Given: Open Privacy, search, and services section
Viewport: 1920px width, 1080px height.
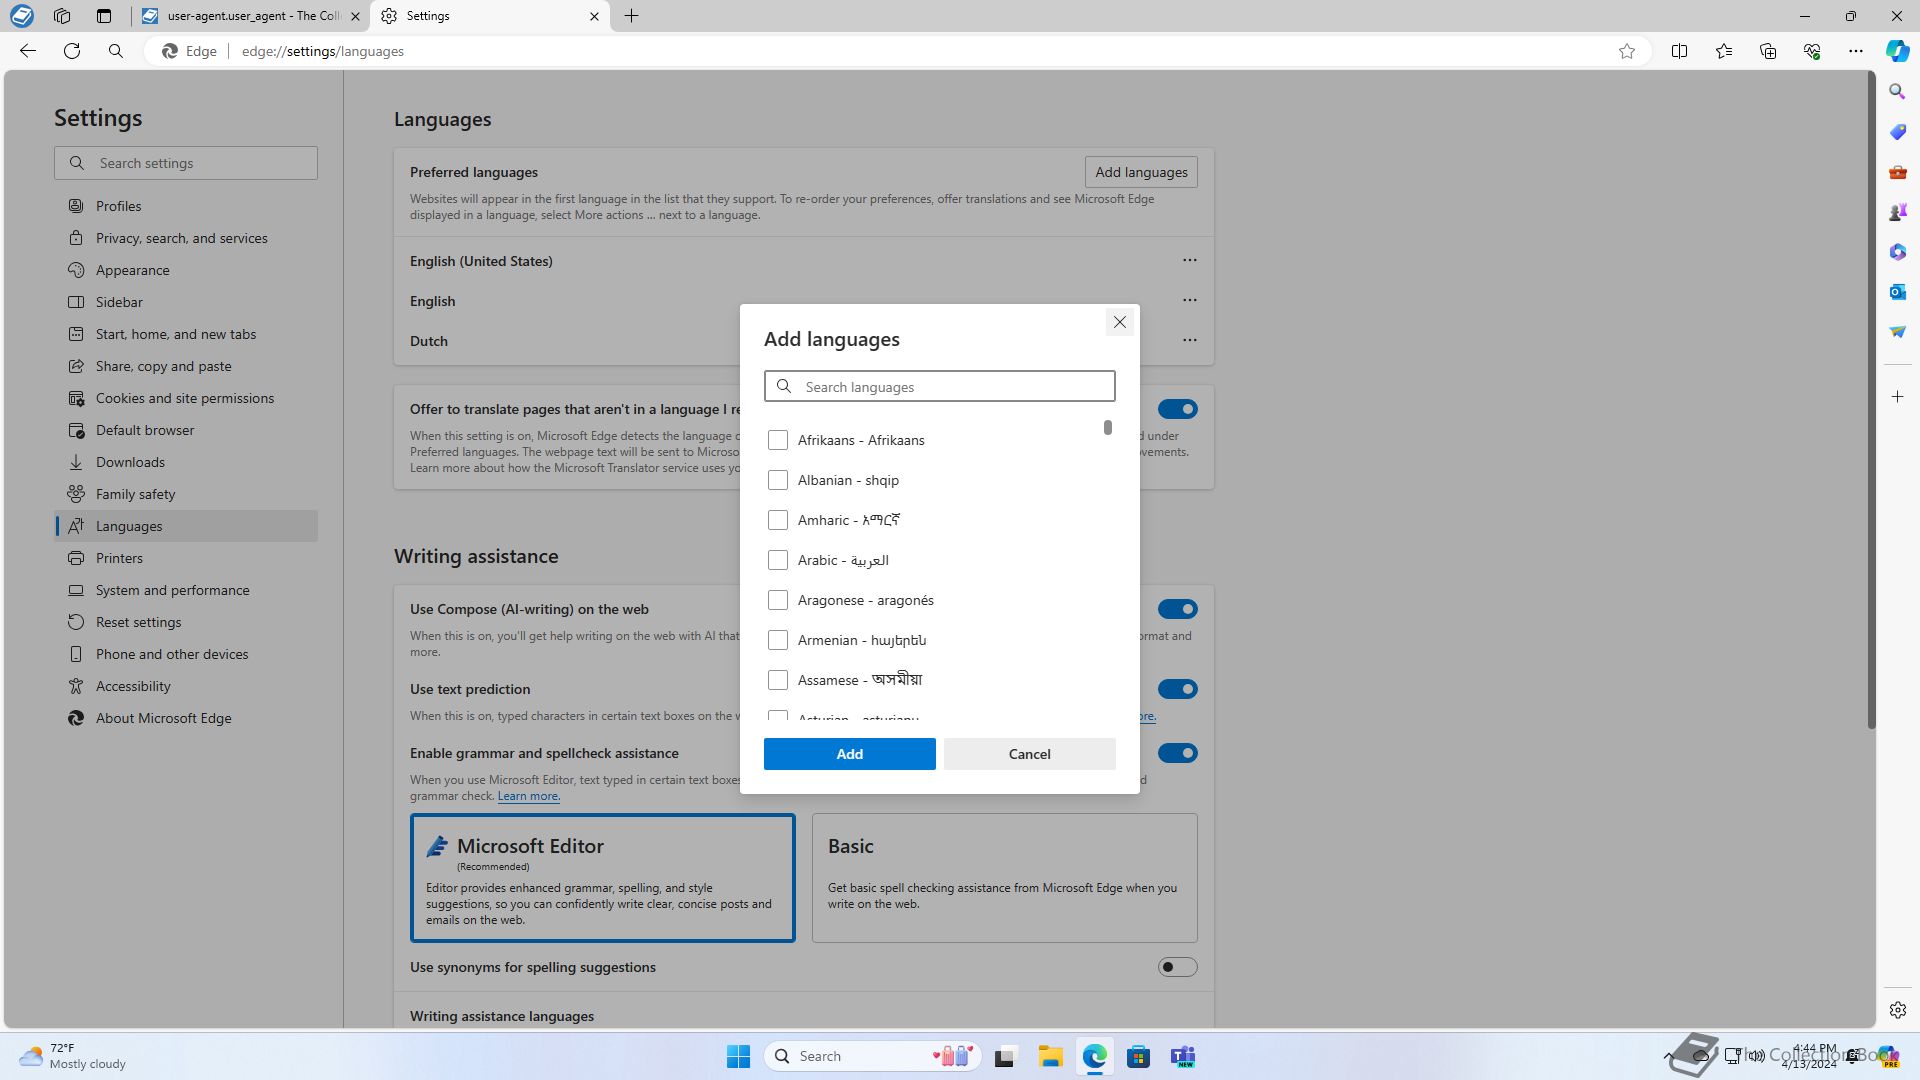Looking at the screenshot, I should (186, 238).
